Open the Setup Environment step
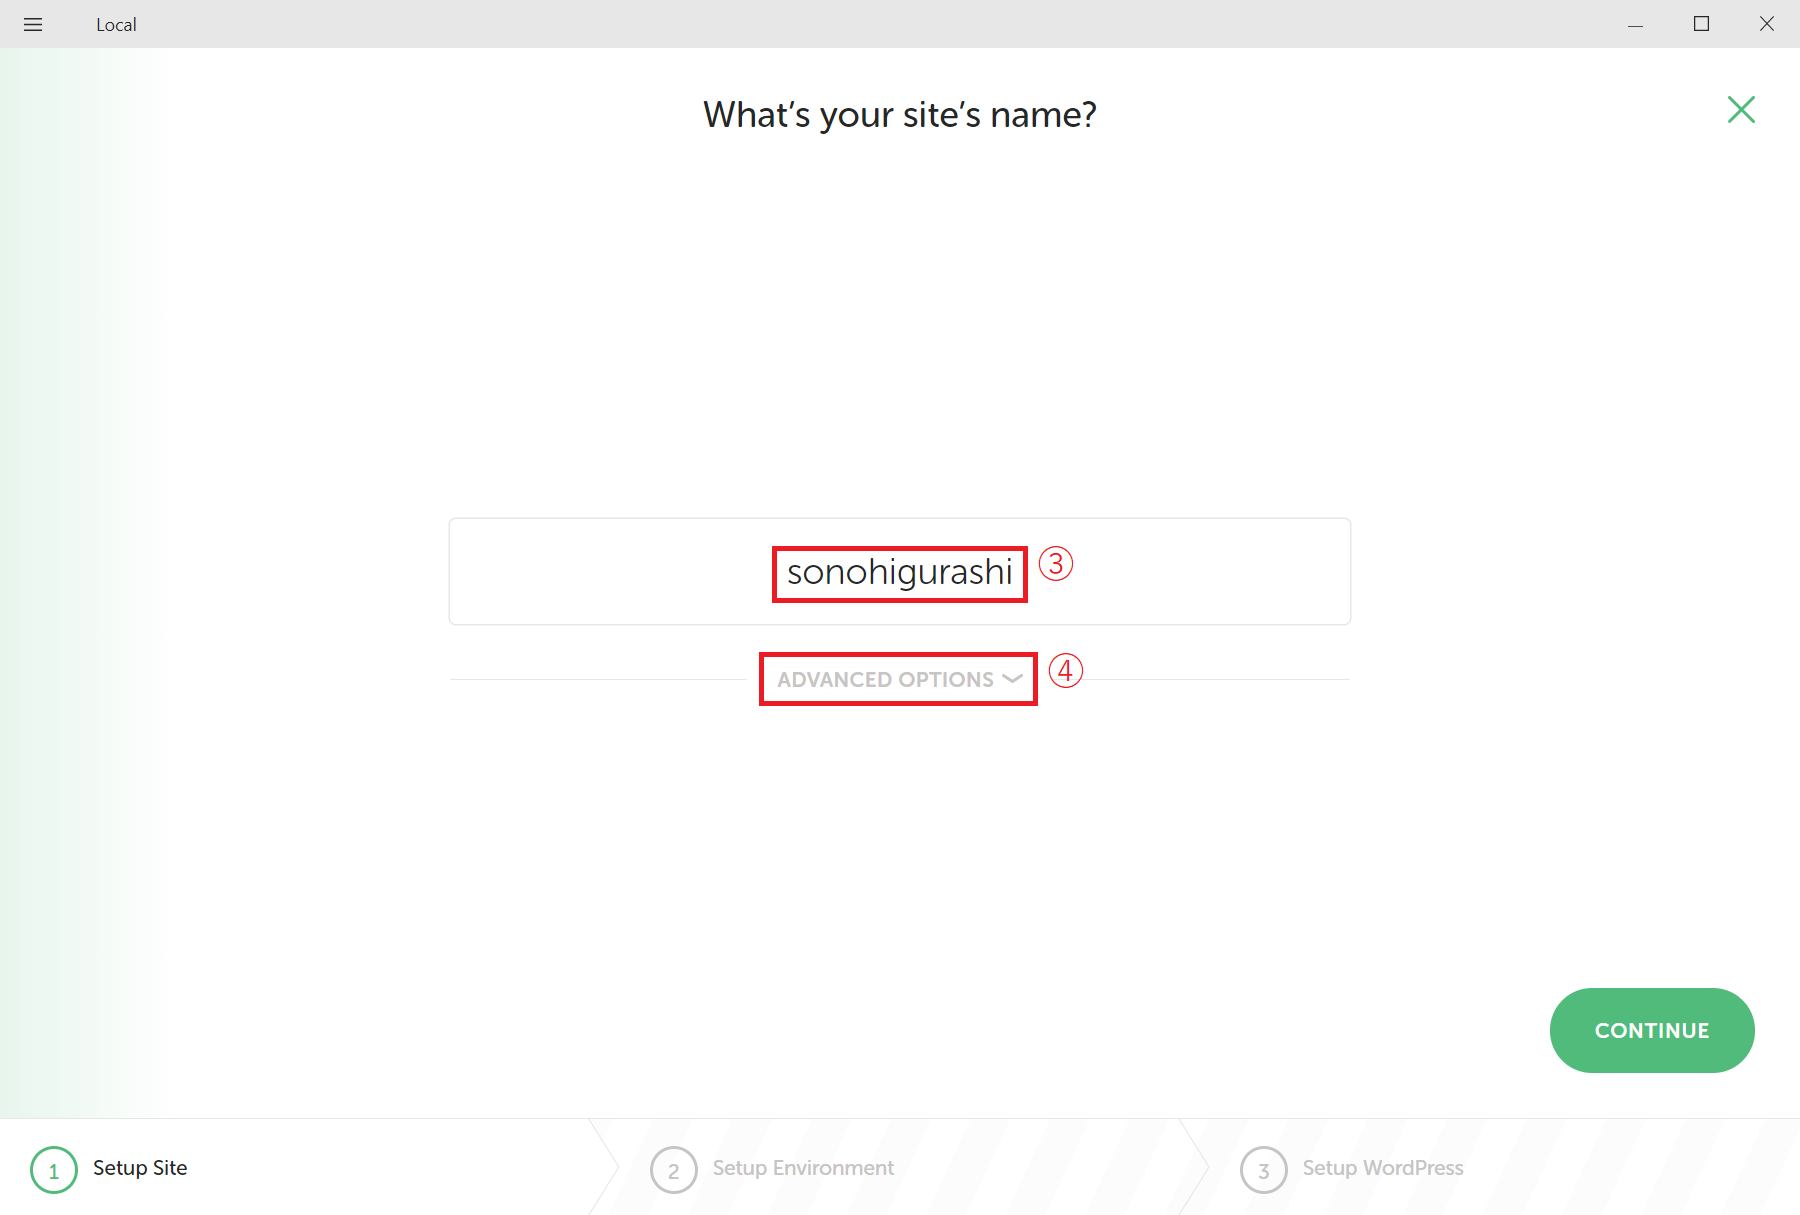The image size is (1800, 1215). [x=803, y=1168]
